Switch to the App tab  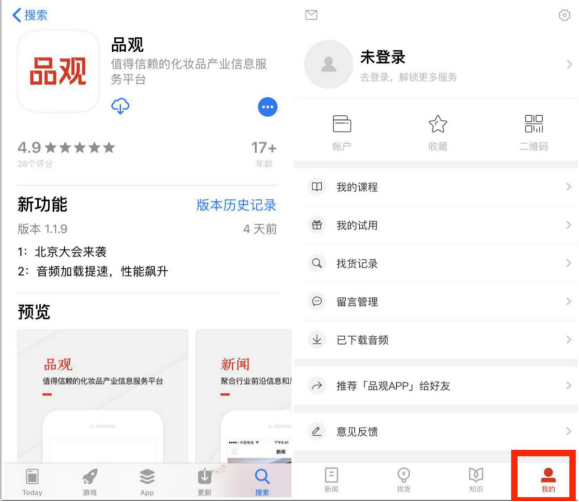pos(147,482)
